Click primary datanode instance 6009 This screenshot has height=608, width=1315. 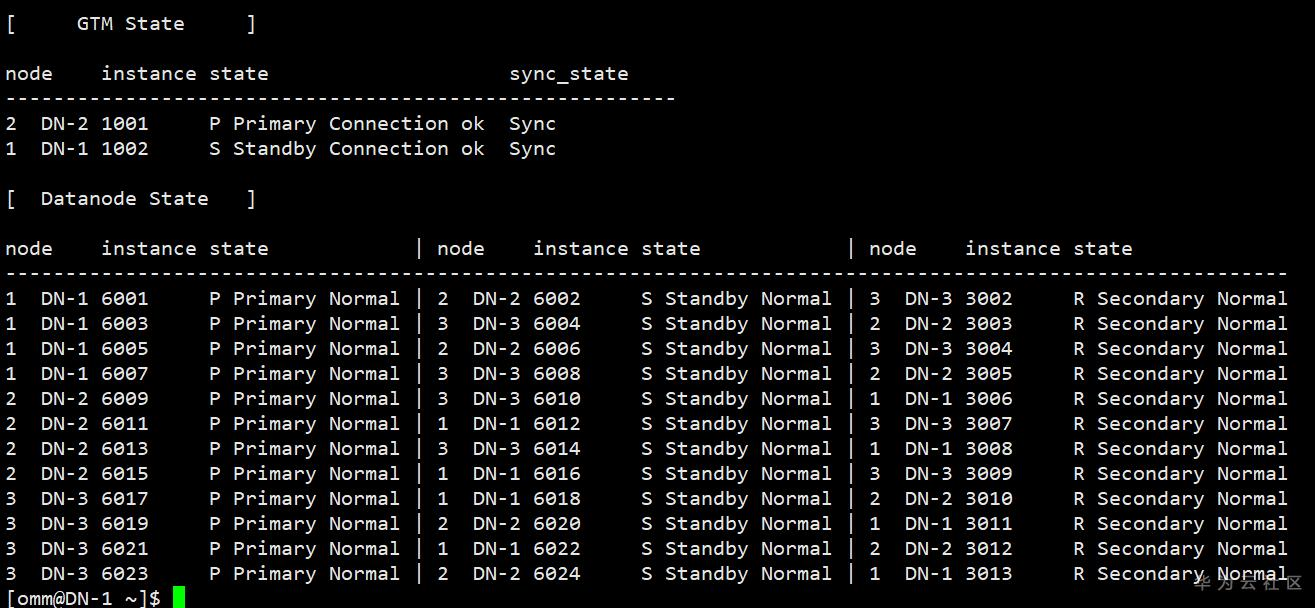124,399
